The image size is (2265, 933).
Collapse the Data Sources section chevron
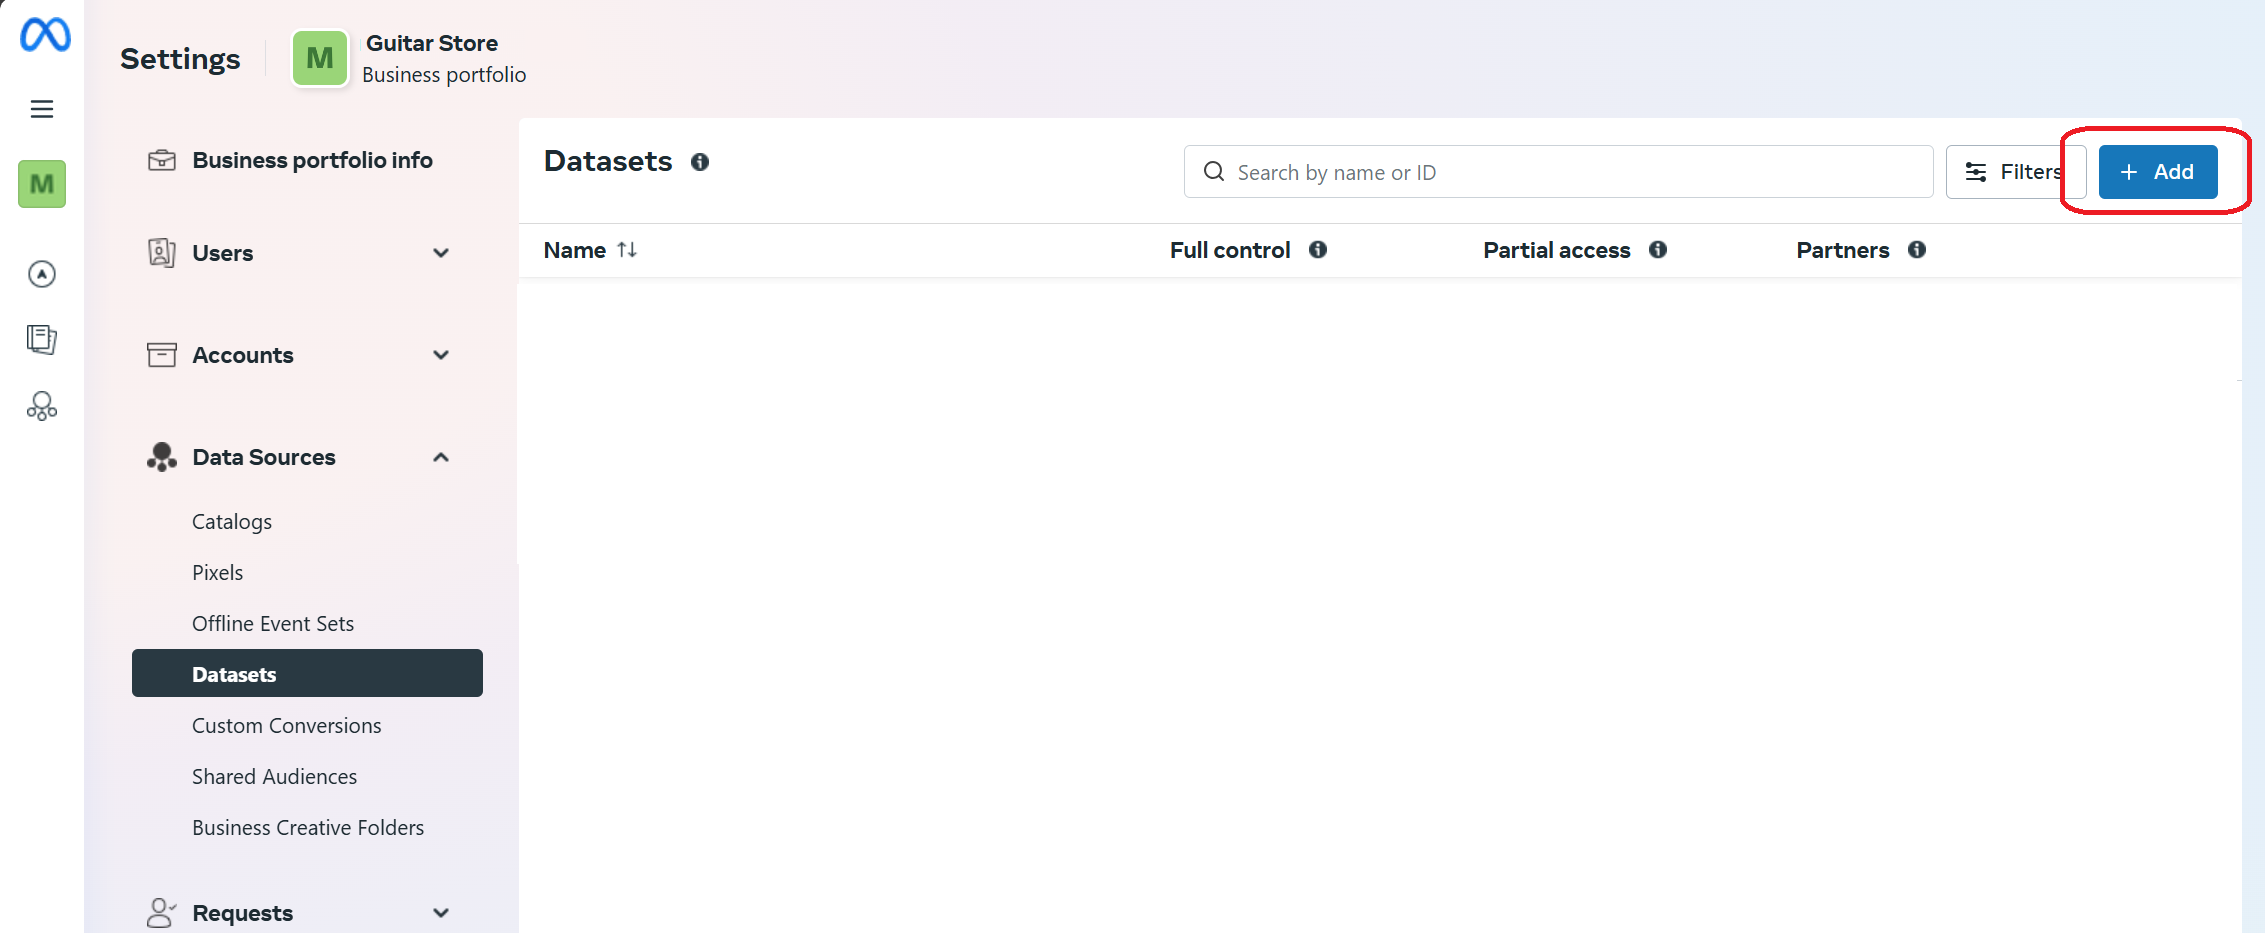coord(441,457)
